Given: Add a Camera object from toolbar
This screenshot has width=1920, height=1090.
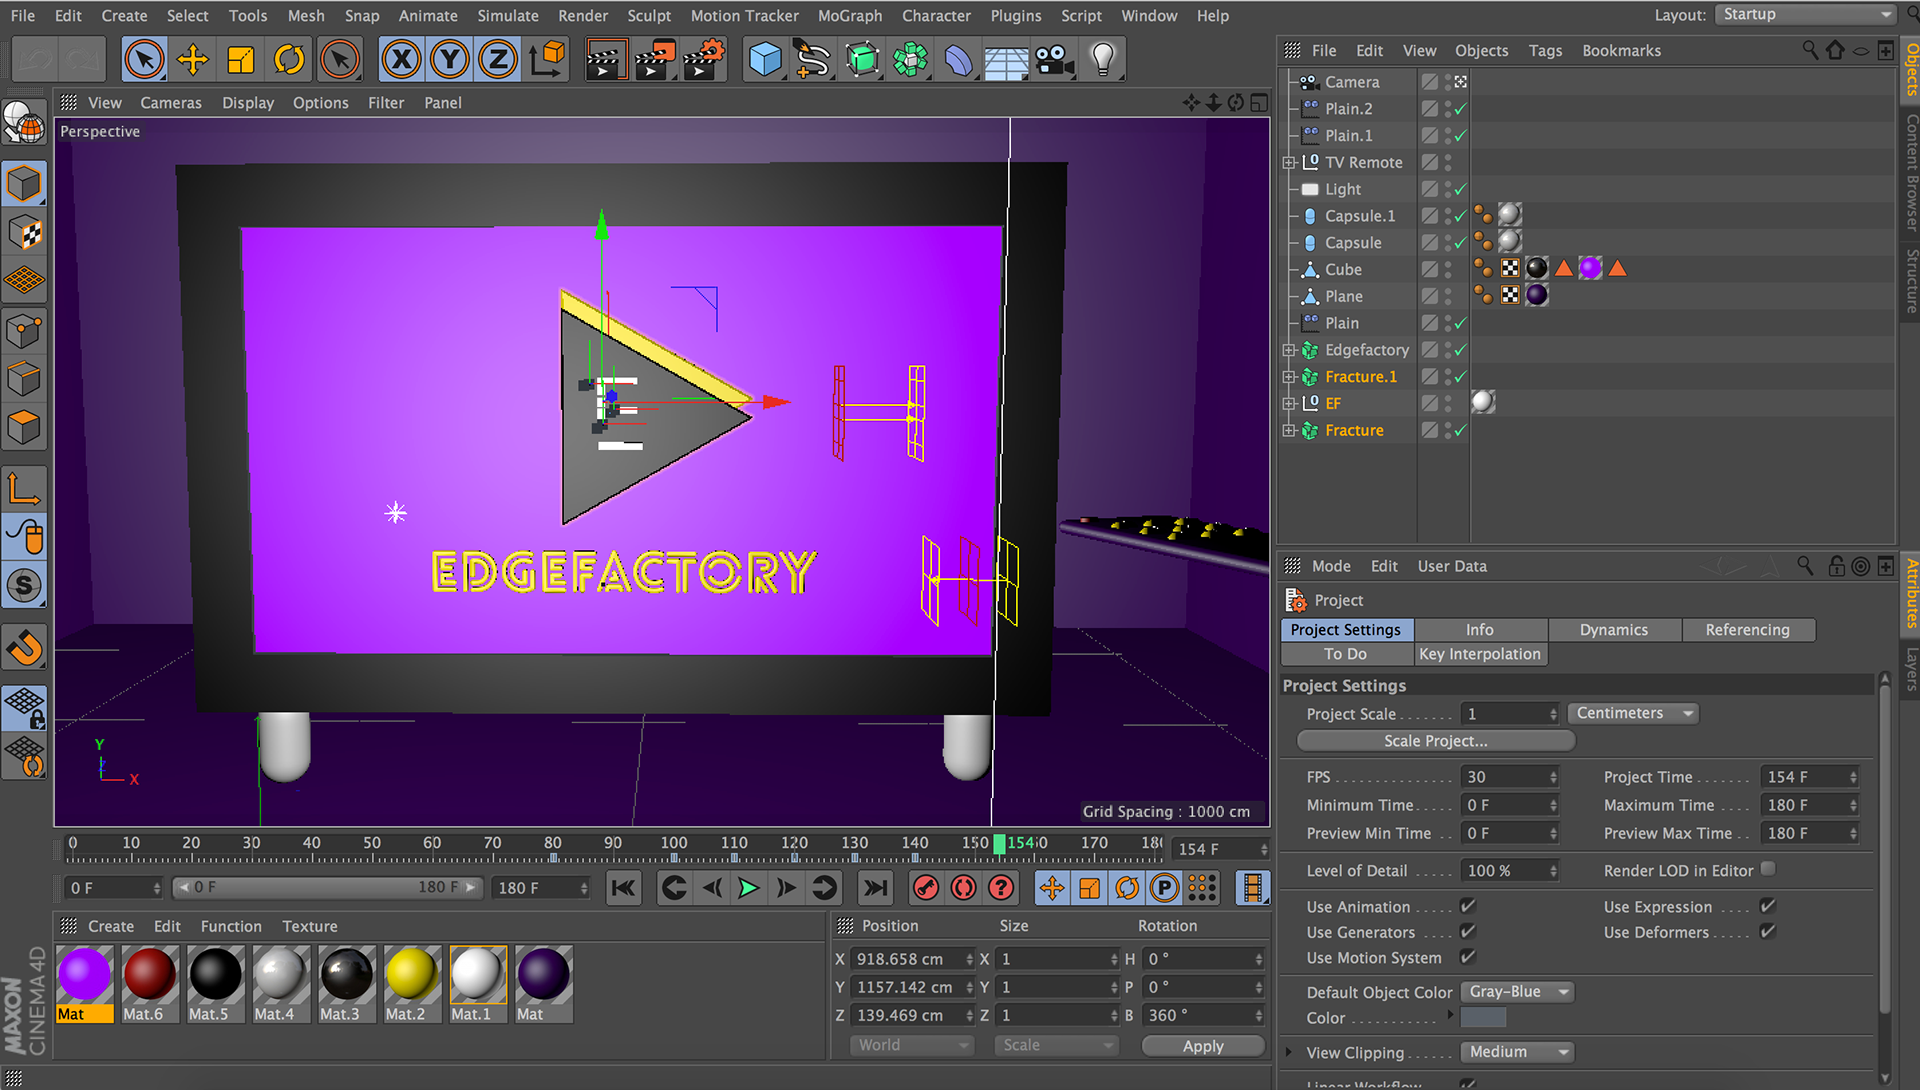Looking at the screenshot, I should [x=1053, y=60].
